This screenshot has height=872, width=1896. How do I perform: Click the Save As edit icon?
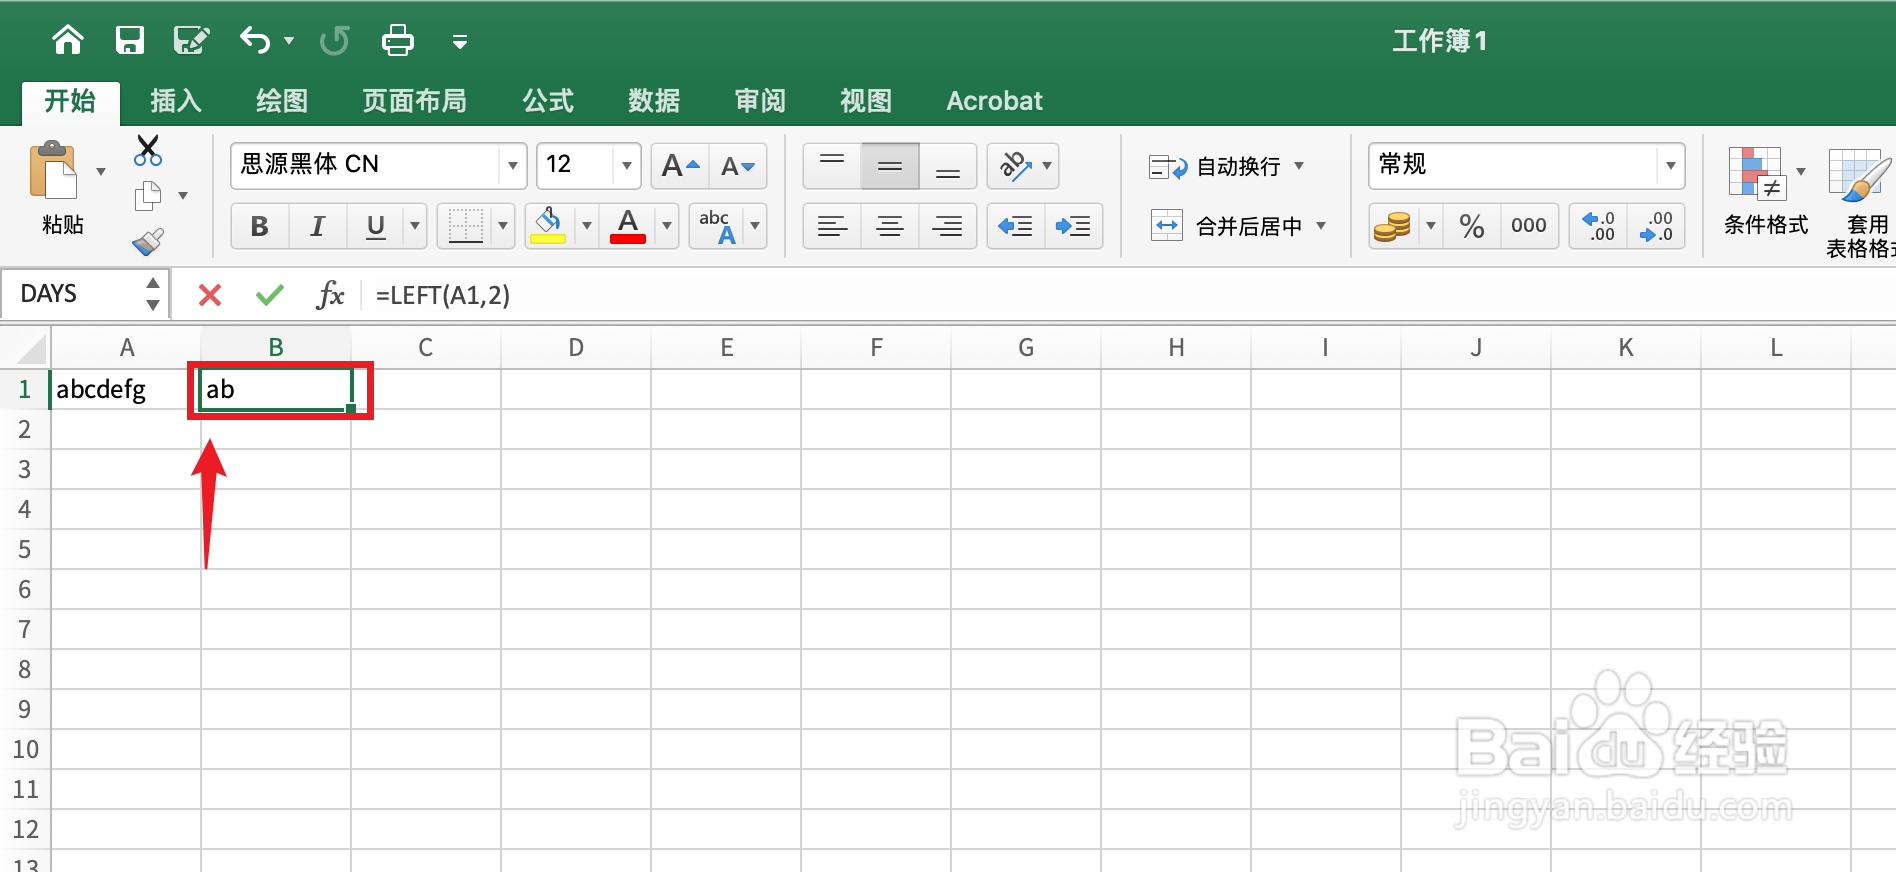(190, 40)
